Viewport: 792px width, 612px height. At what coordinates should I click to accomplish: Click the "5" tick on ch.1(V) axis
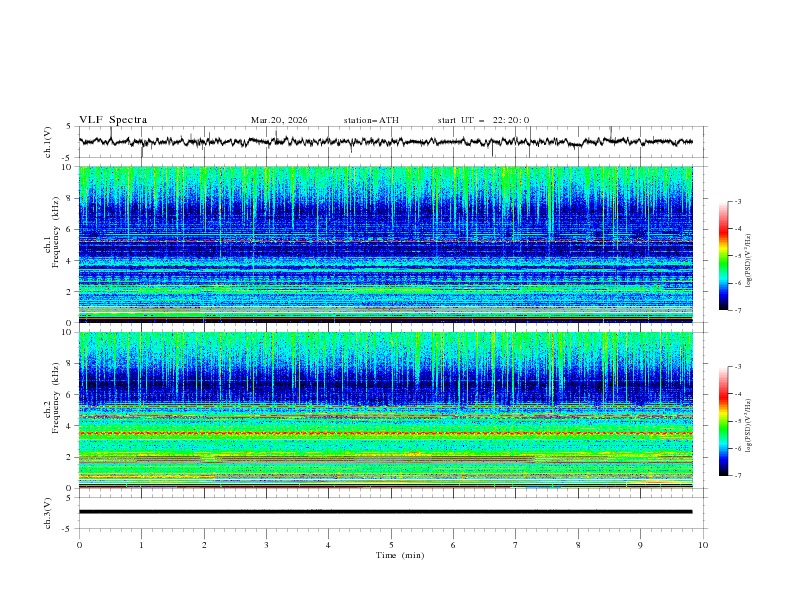(x=70, y=127)
